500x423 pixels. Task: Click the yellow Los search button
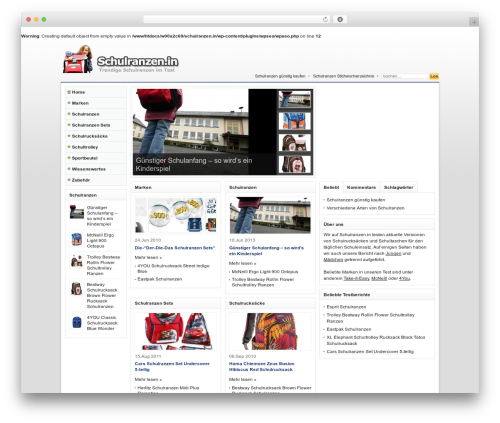pos(434,76)
